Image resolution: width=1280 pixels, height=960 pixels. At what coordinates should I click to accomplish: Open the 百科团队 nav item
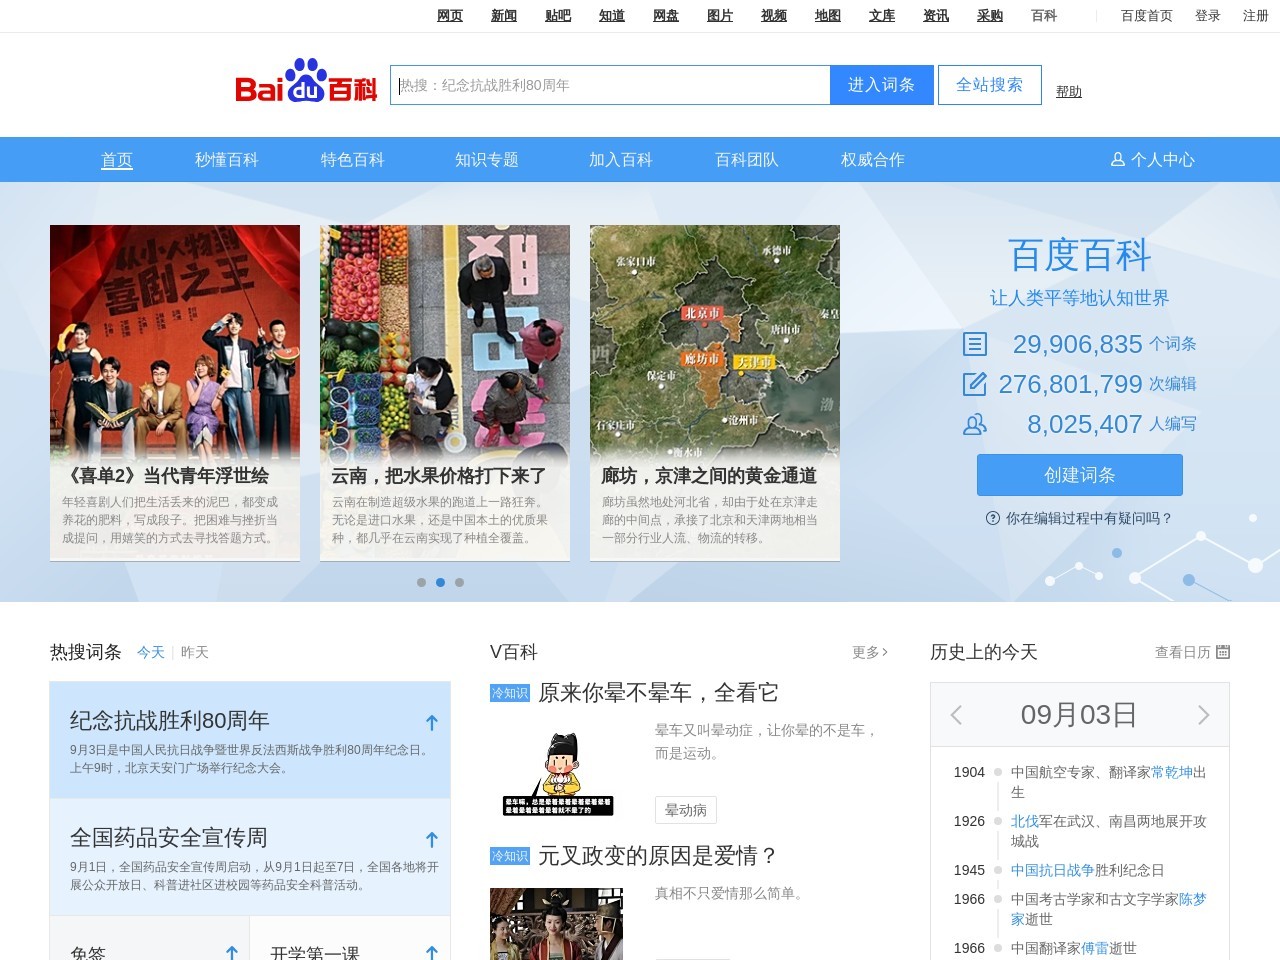pos(747,160)
